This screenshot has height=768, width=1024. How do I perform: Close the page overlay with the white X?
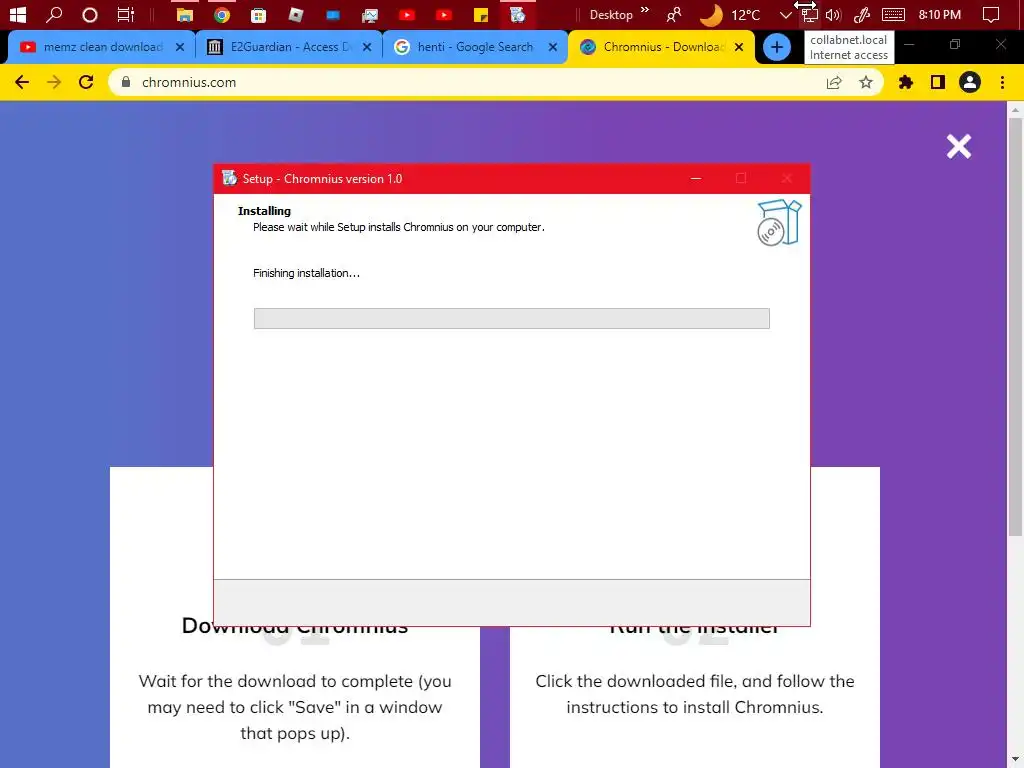(x=959, y=146)
